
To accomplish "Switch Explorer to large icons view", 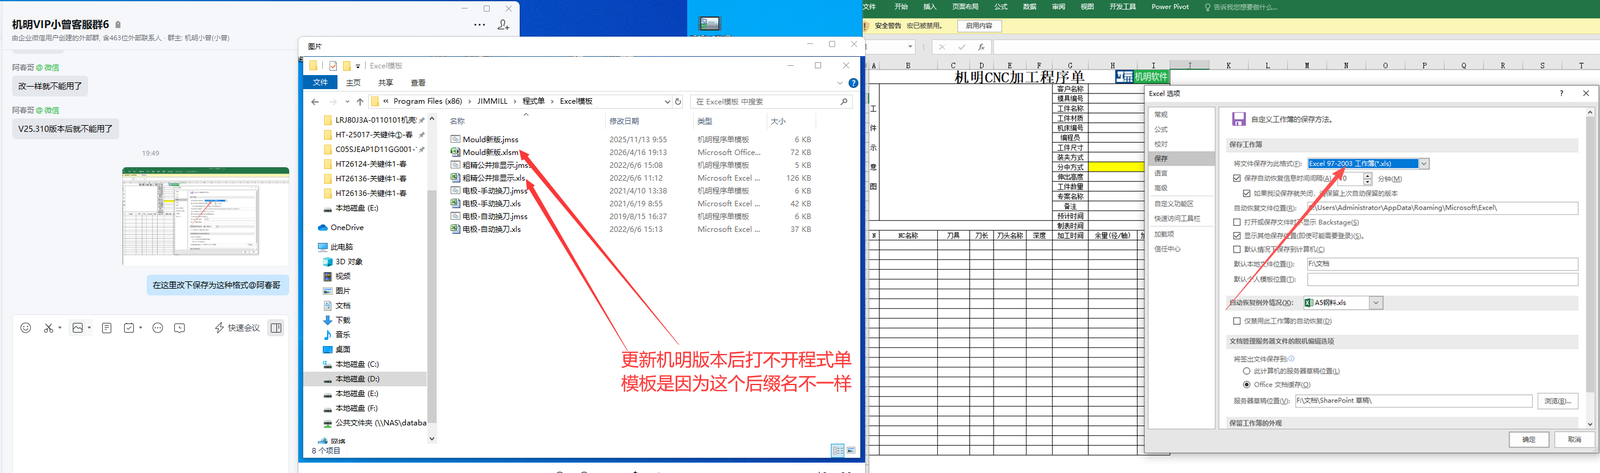I will point(852,450).
